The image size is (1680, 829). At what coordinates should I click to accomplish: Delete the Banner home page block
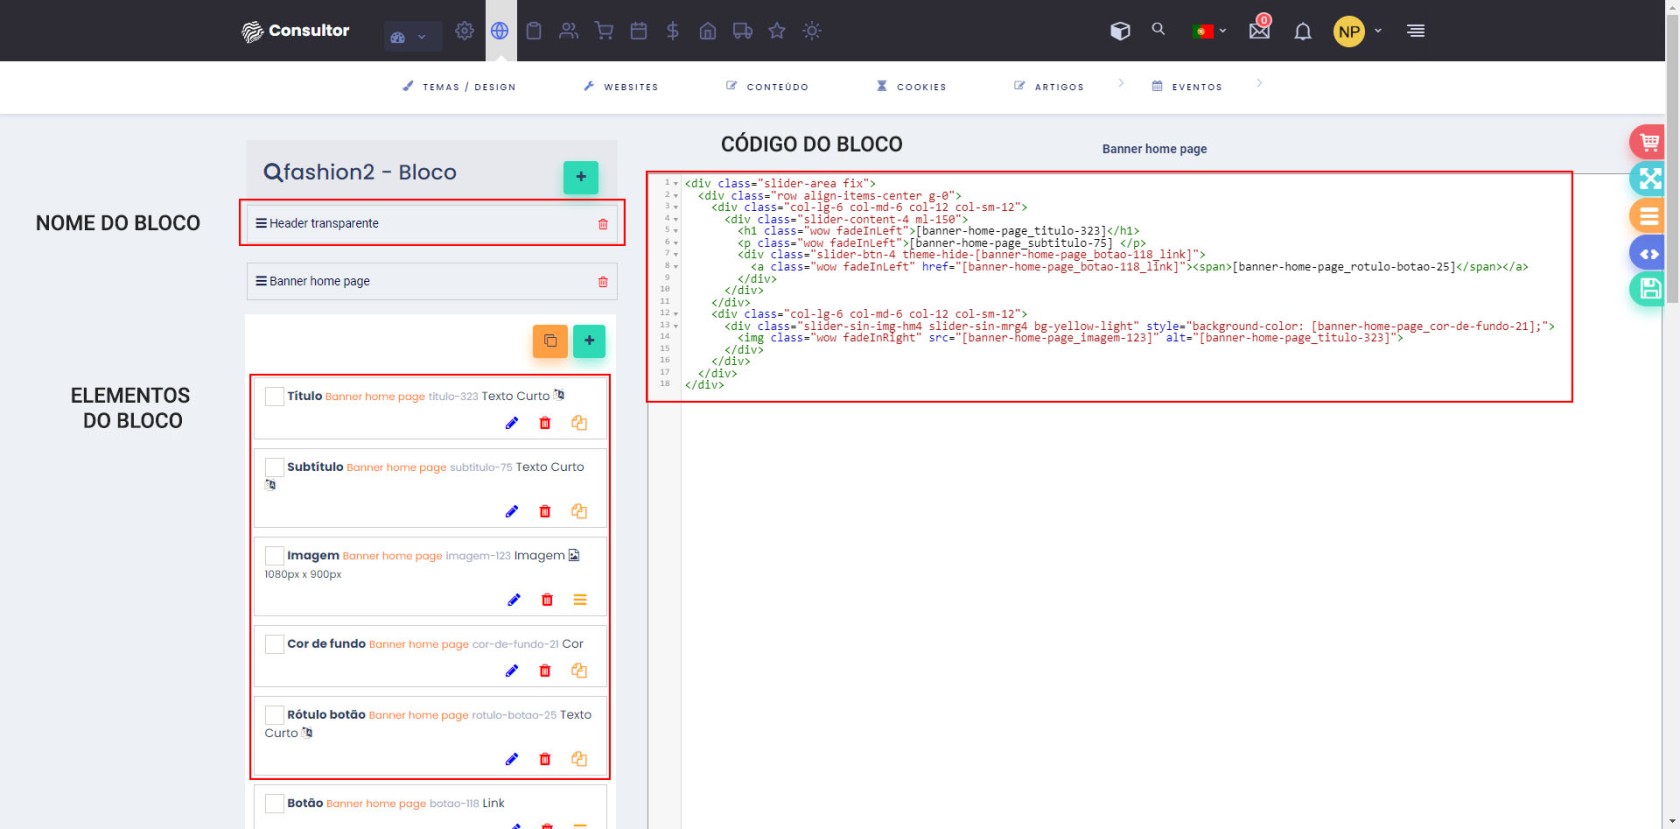pos(603,282)
